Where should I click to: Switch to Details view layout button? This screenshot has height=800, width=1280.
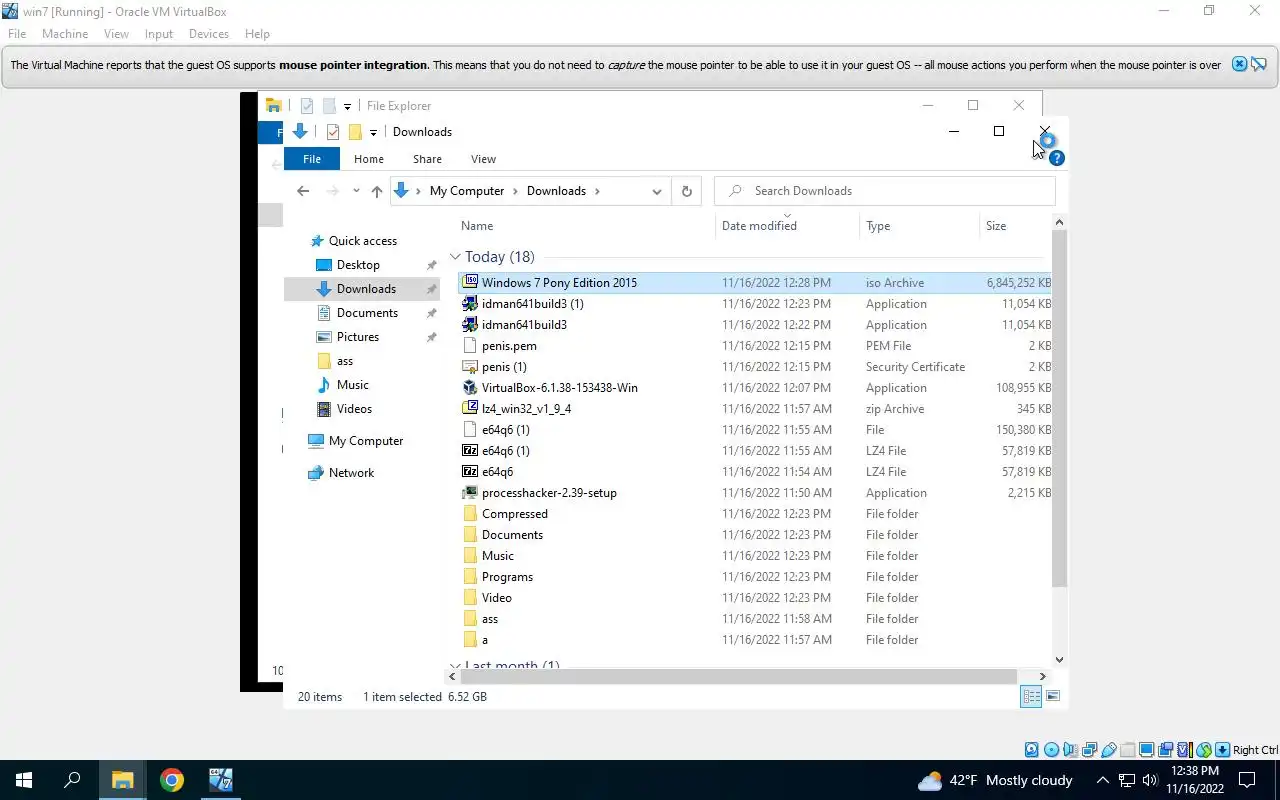1030,697
